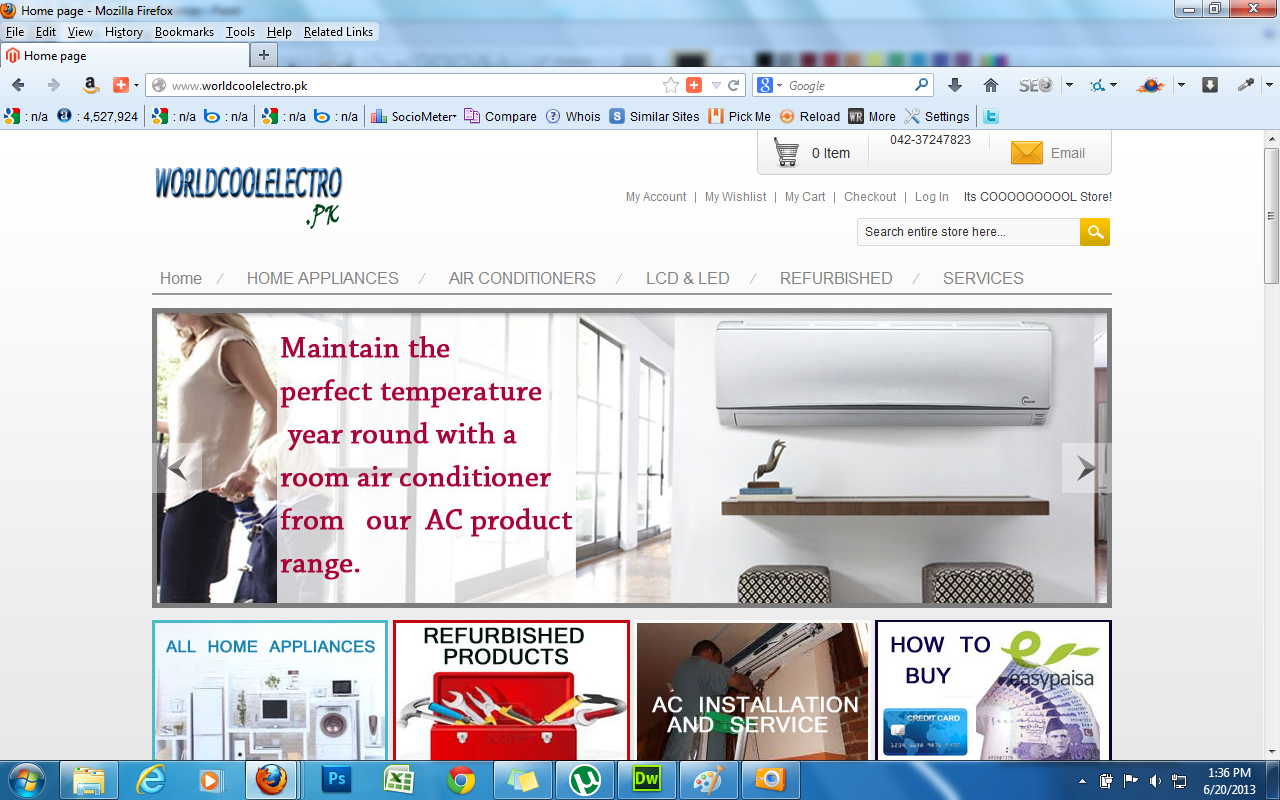Click the eyedropper color picker icon

pos(1246,85)
